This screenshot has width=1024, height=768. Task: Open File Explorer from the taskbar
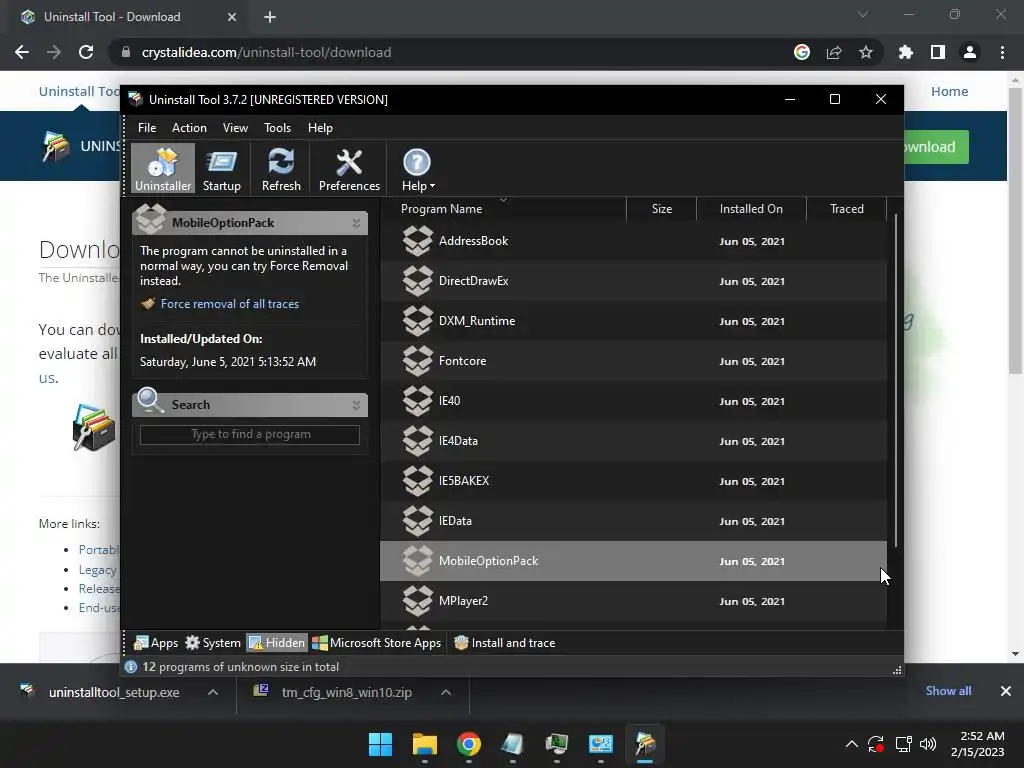coord(424,744)
